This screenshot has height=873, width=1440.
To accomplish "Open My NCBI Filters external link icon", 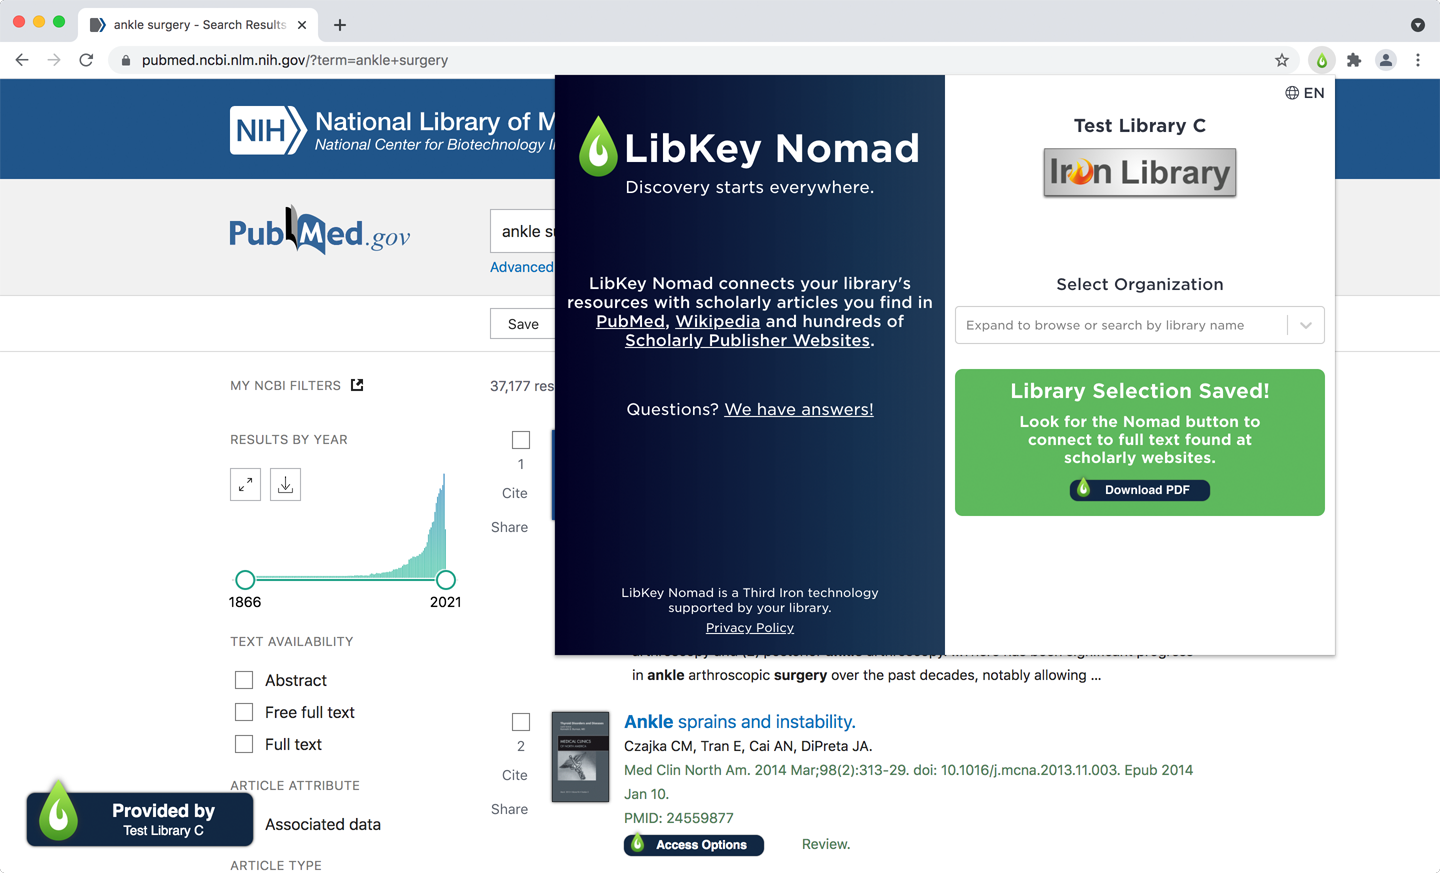I will point(357,385).
